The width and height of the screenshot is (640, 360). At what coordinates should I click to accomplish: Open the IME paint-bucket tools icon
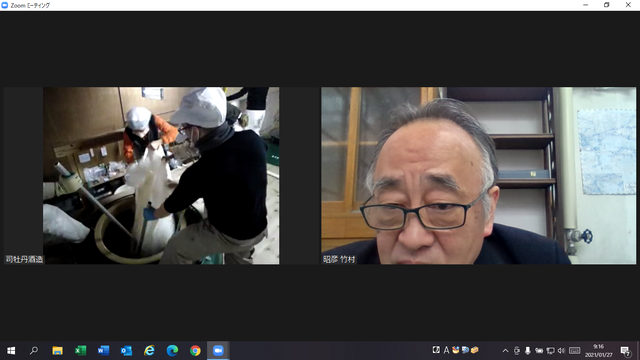tap(456, 350)
